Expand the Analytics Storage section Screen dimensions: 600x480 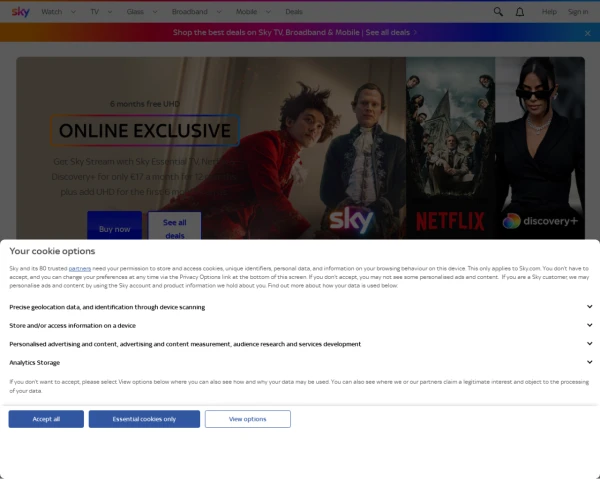click(589, 362)
